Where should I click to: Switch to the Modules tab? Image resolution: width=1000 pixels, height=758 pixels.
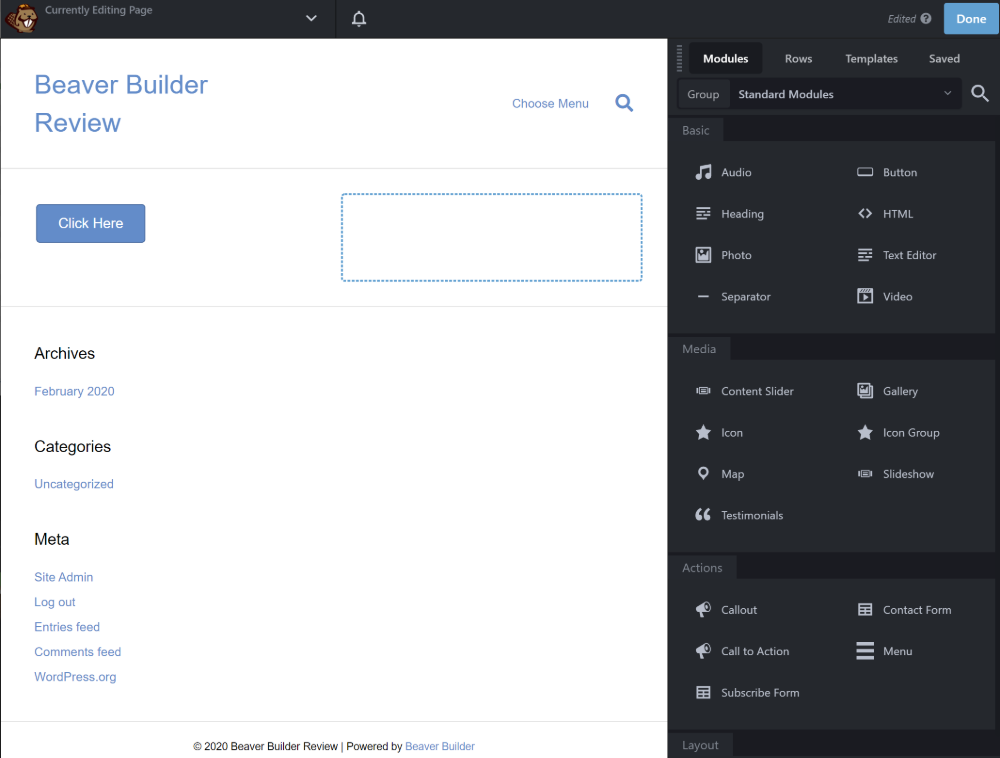click(x=726, y=59)
